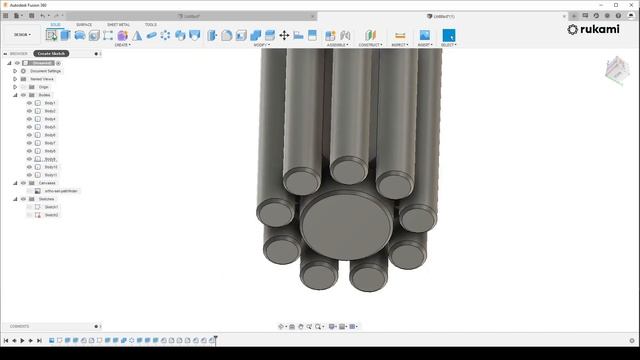Switch to the SOLID tab
Image resolution: width=640 pixels, height=360 pixels.
click(x=55, y=25)
